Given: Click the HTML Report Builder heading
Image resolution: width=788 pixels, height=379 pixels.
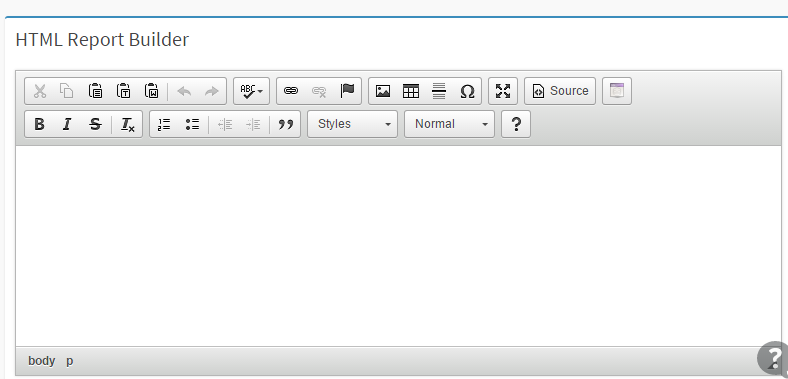Looking at the screenshot, I should 103,39.
